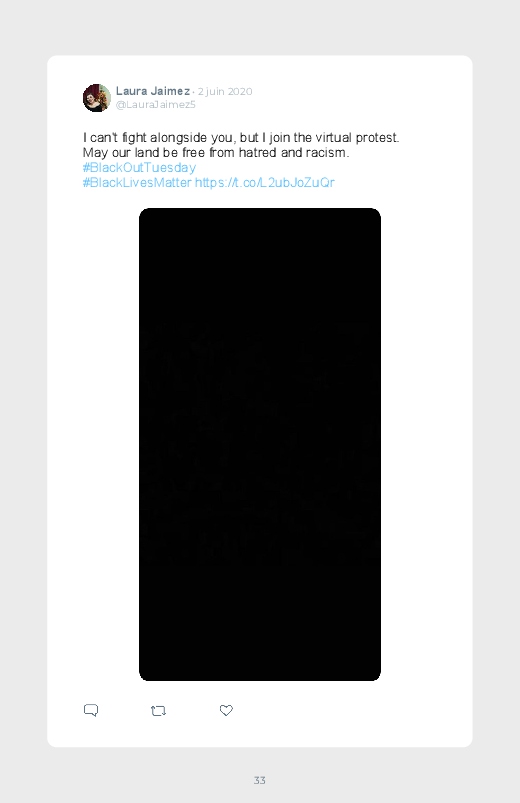The image size is (520, 803).
Task: Click the tweet text about virtual protest
Action: click(x=241, y=138)
